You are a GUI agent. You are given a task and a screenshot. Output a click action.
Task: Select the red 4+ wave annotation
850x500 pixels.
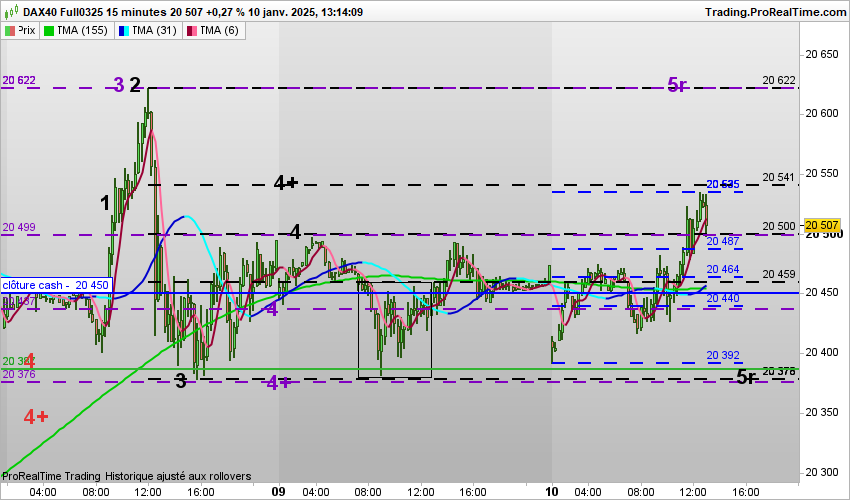pos(36,416)
